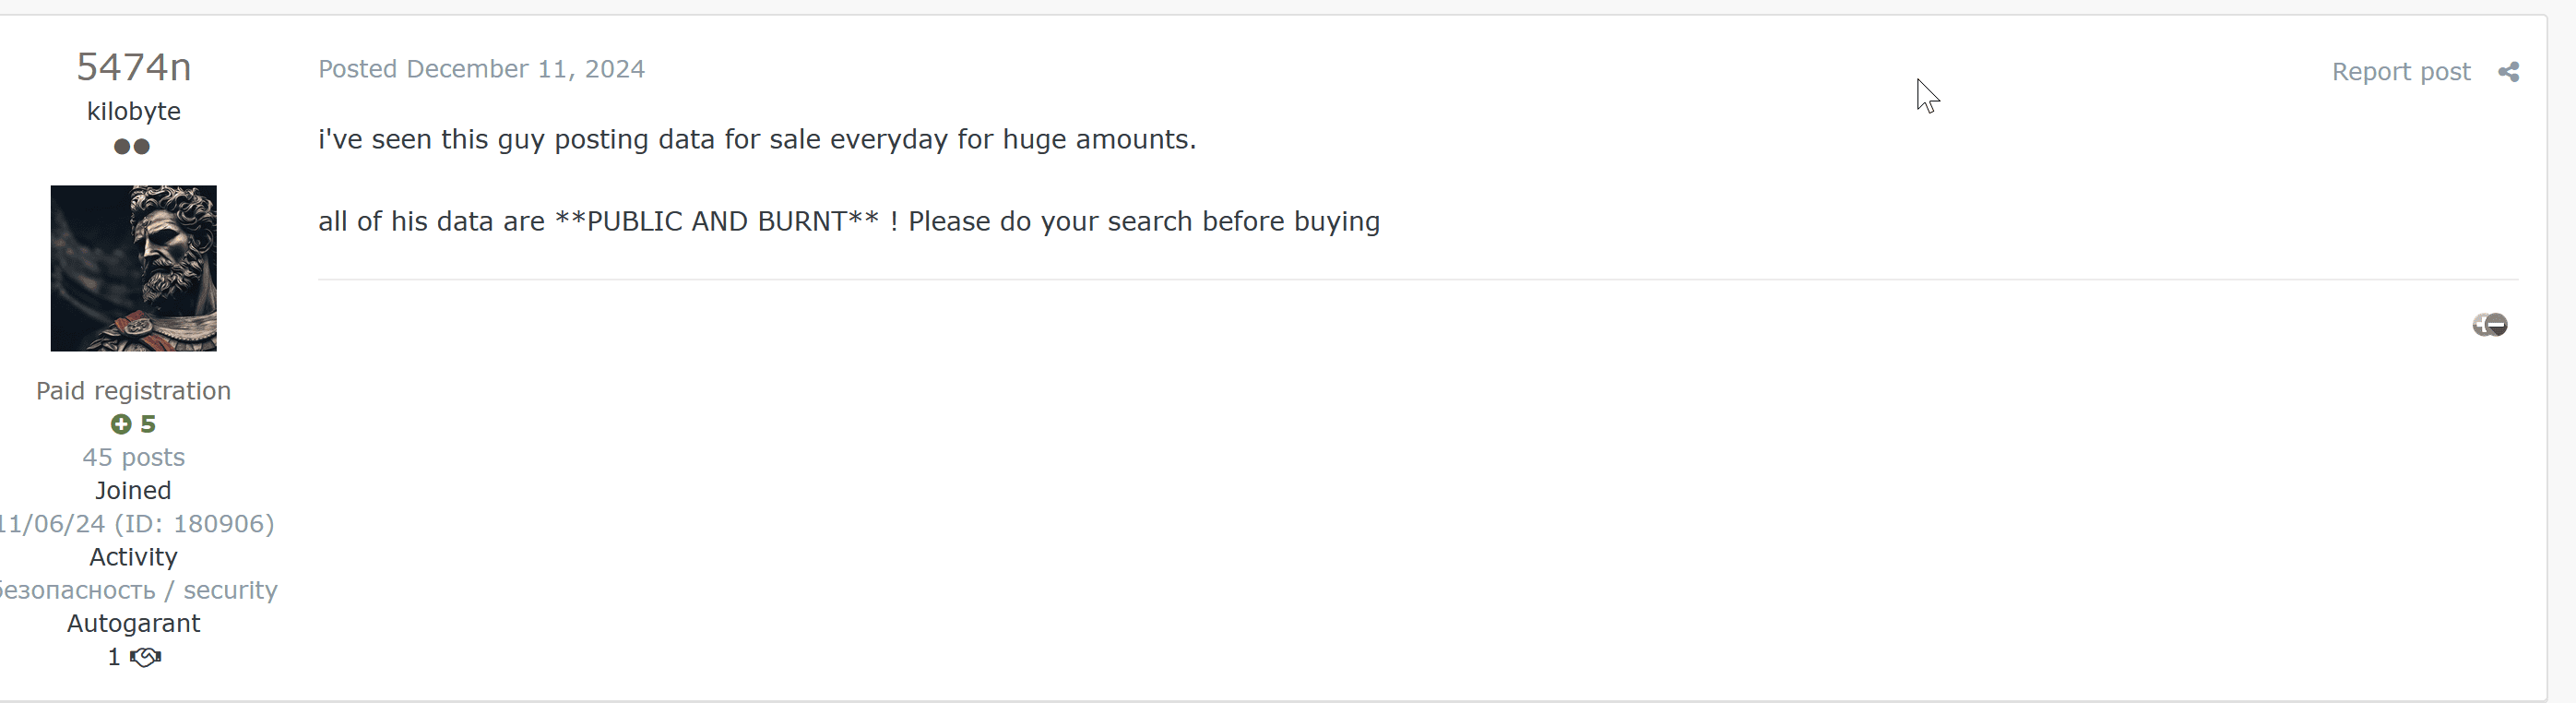Click the security activity text
The image size is (2576, 703).
[x=138, y=590]
